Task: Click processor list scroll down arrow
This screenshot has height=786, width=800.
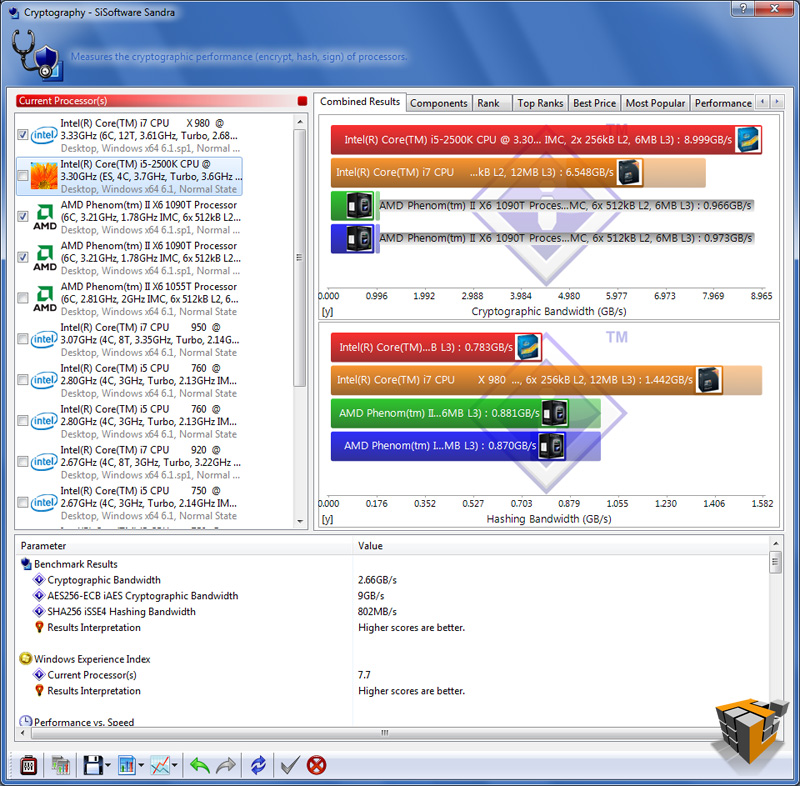Action: [300, 521]
